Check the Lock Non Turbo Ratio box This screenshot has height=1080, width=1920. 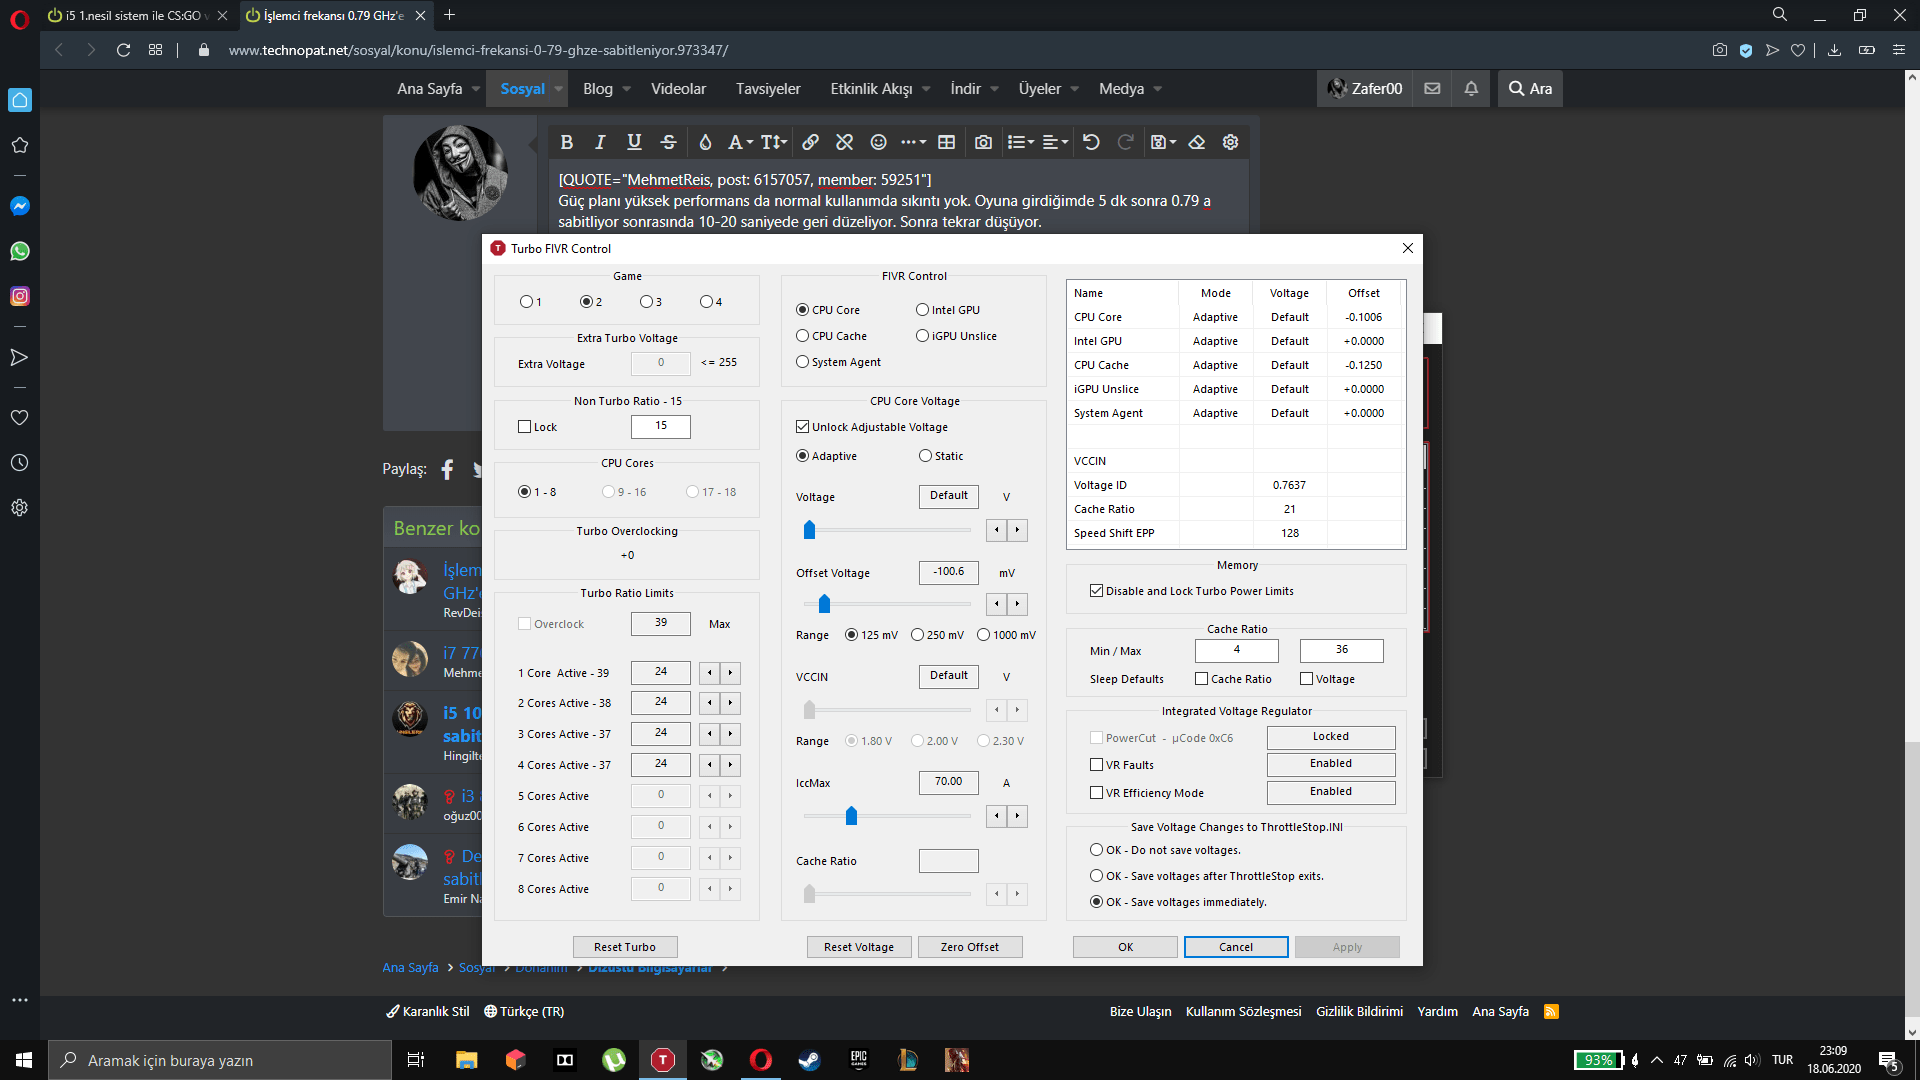click(x=524, y=427)
